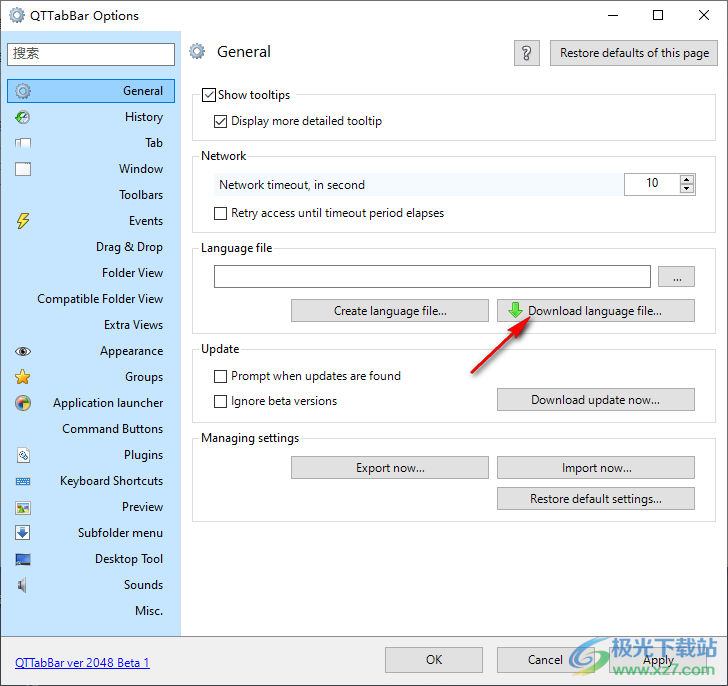Image resolution: width=728 pixels, height=686 pixels.
Task: Click the green download arrow icon
Action: (x=515, y=310)
